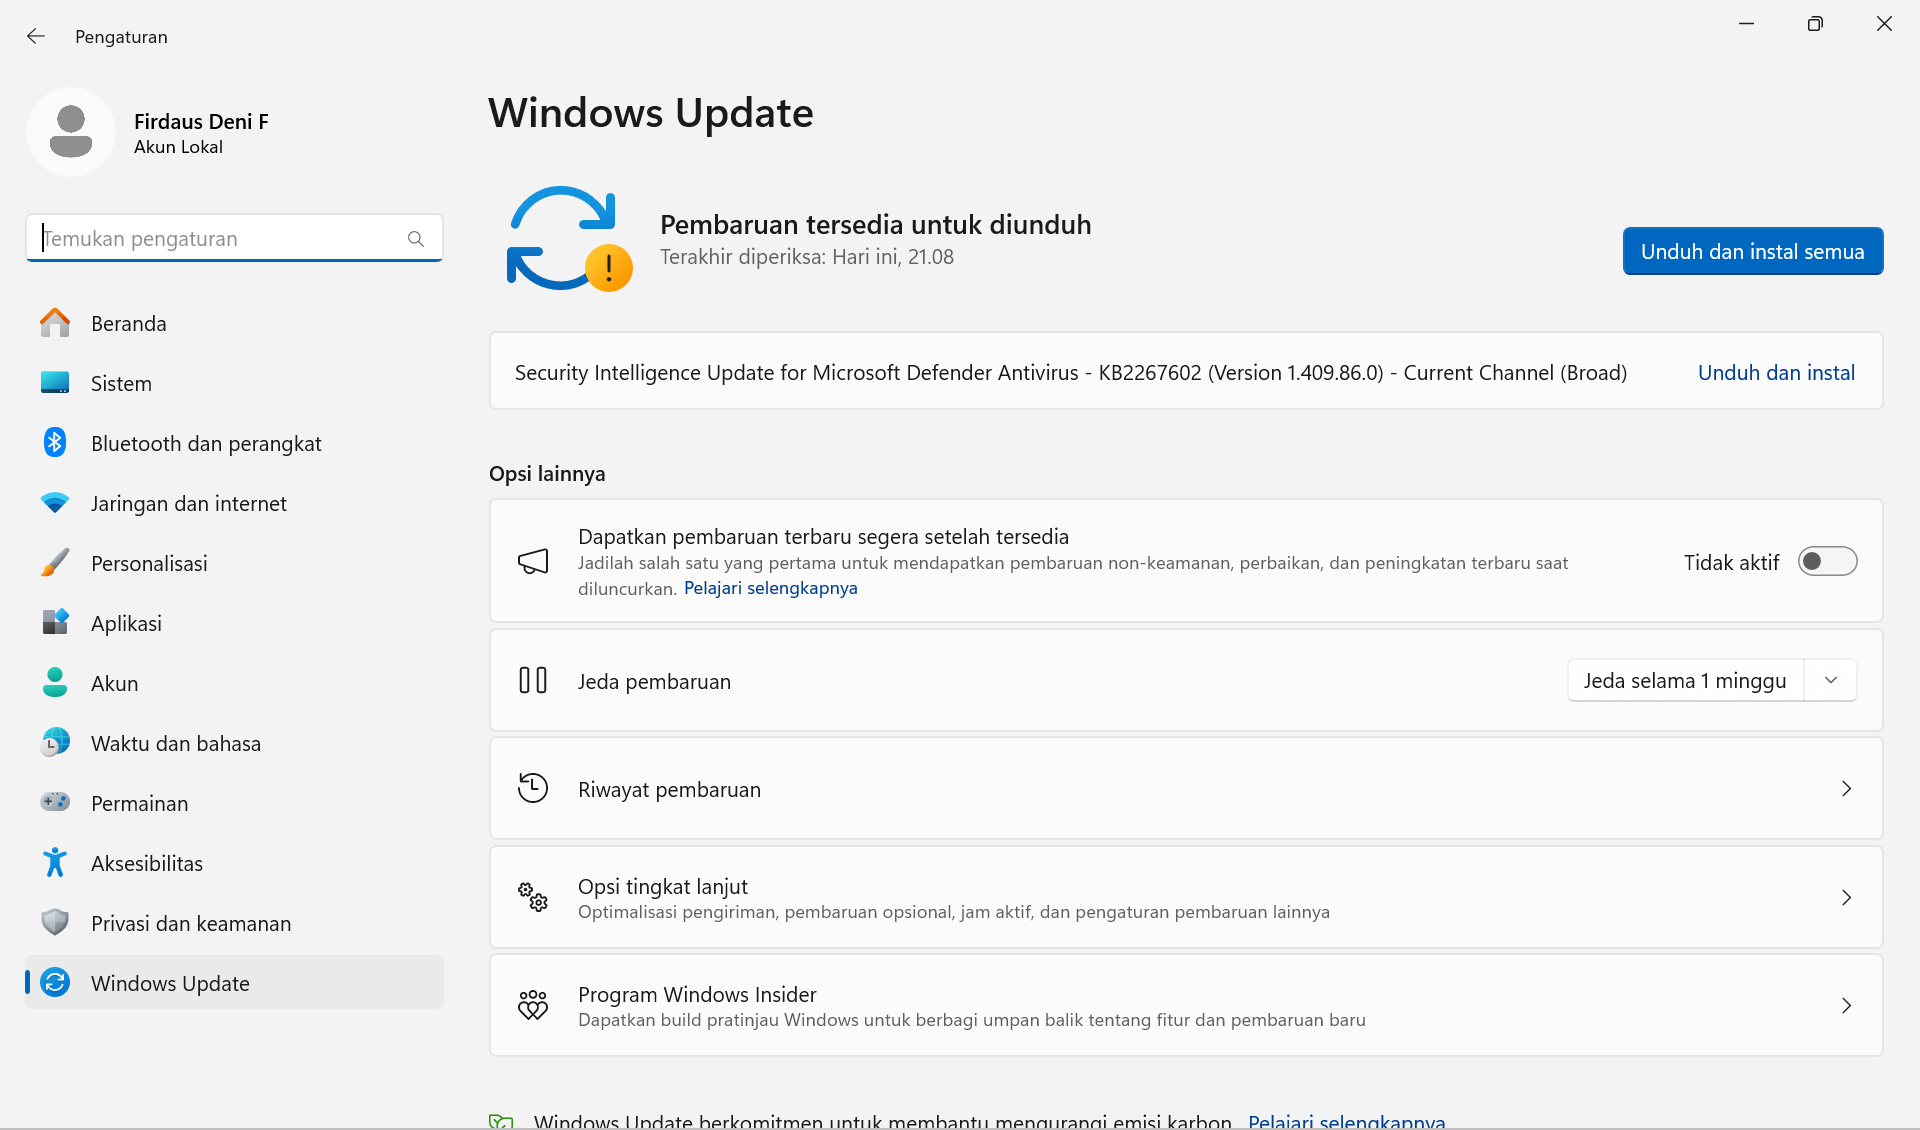Click the Aplikasi icon in sidebar
The height and width of the screenshot is (1130, 1920).
pos(55,622)
